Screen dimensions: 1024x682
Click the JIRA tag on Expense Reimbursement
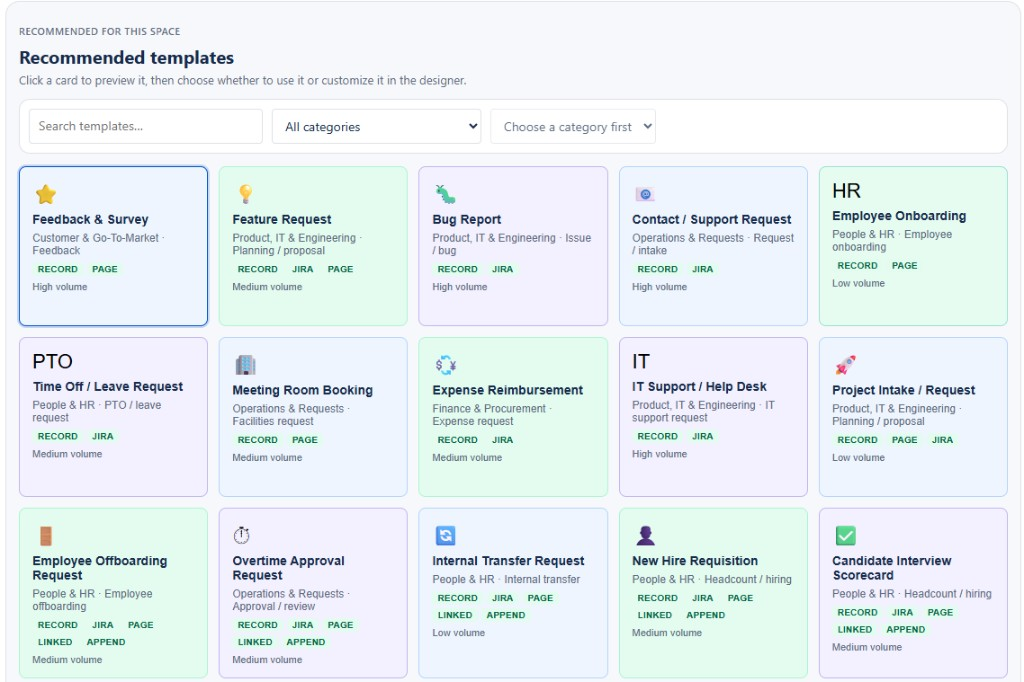pos(502,440)
